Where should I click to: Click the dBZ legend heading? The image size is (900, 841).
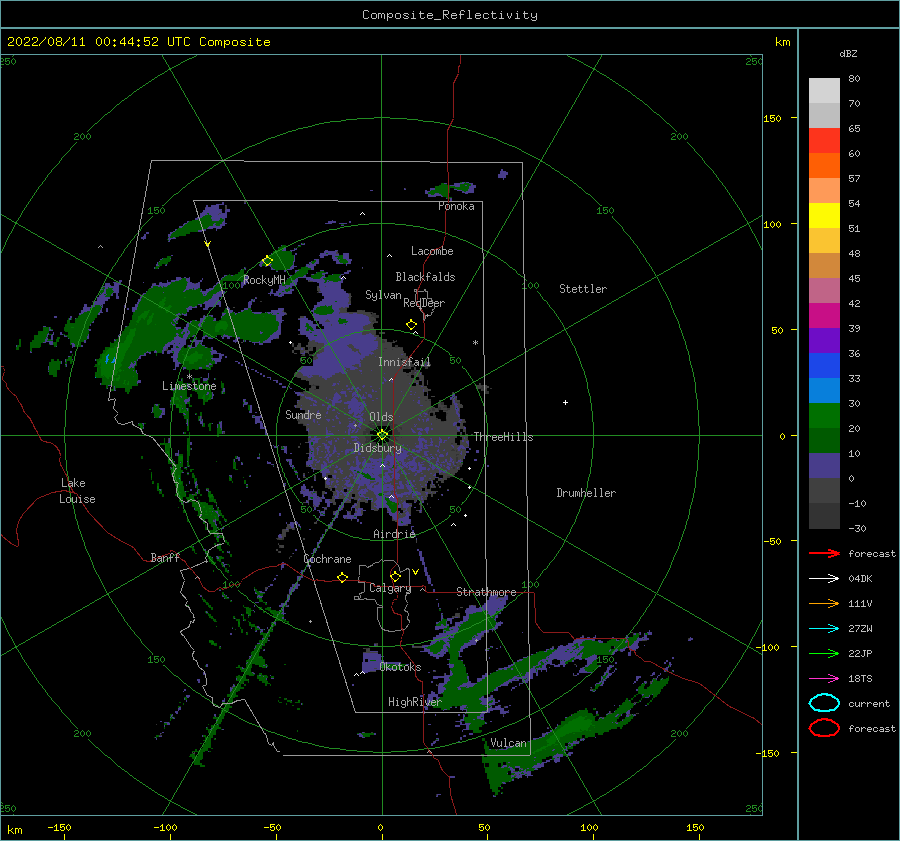(848, 53)
